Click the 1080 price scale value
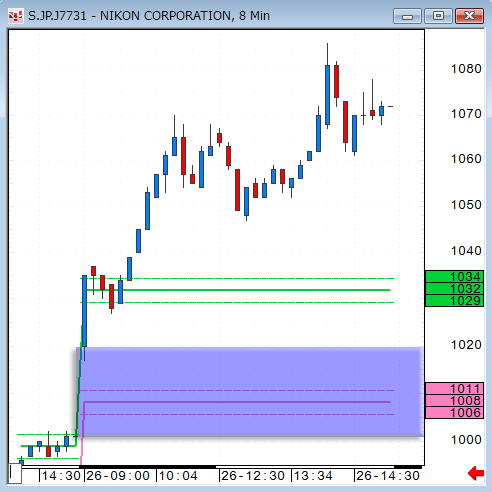492x492 pixels. 466,69
